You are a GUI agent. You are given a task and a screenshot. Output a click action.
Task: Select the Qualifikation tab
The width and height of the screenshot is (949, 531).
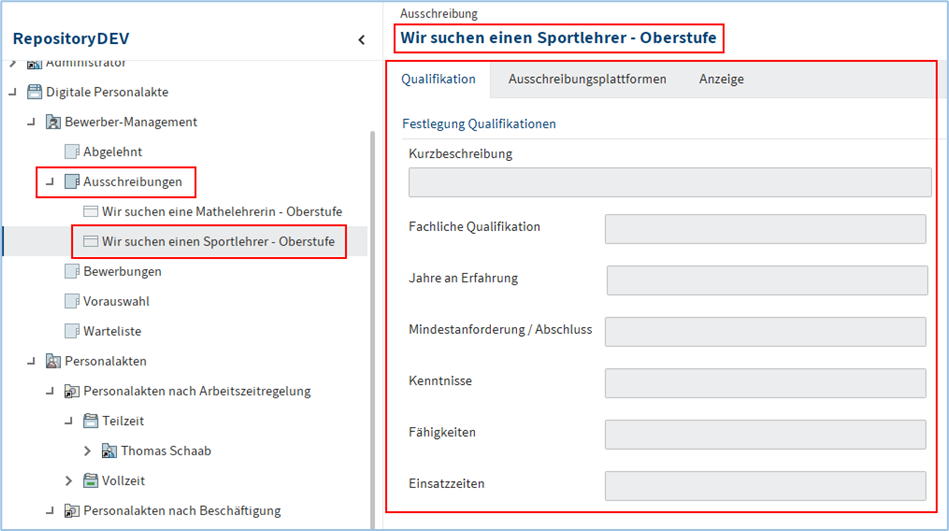pos(438,79)
